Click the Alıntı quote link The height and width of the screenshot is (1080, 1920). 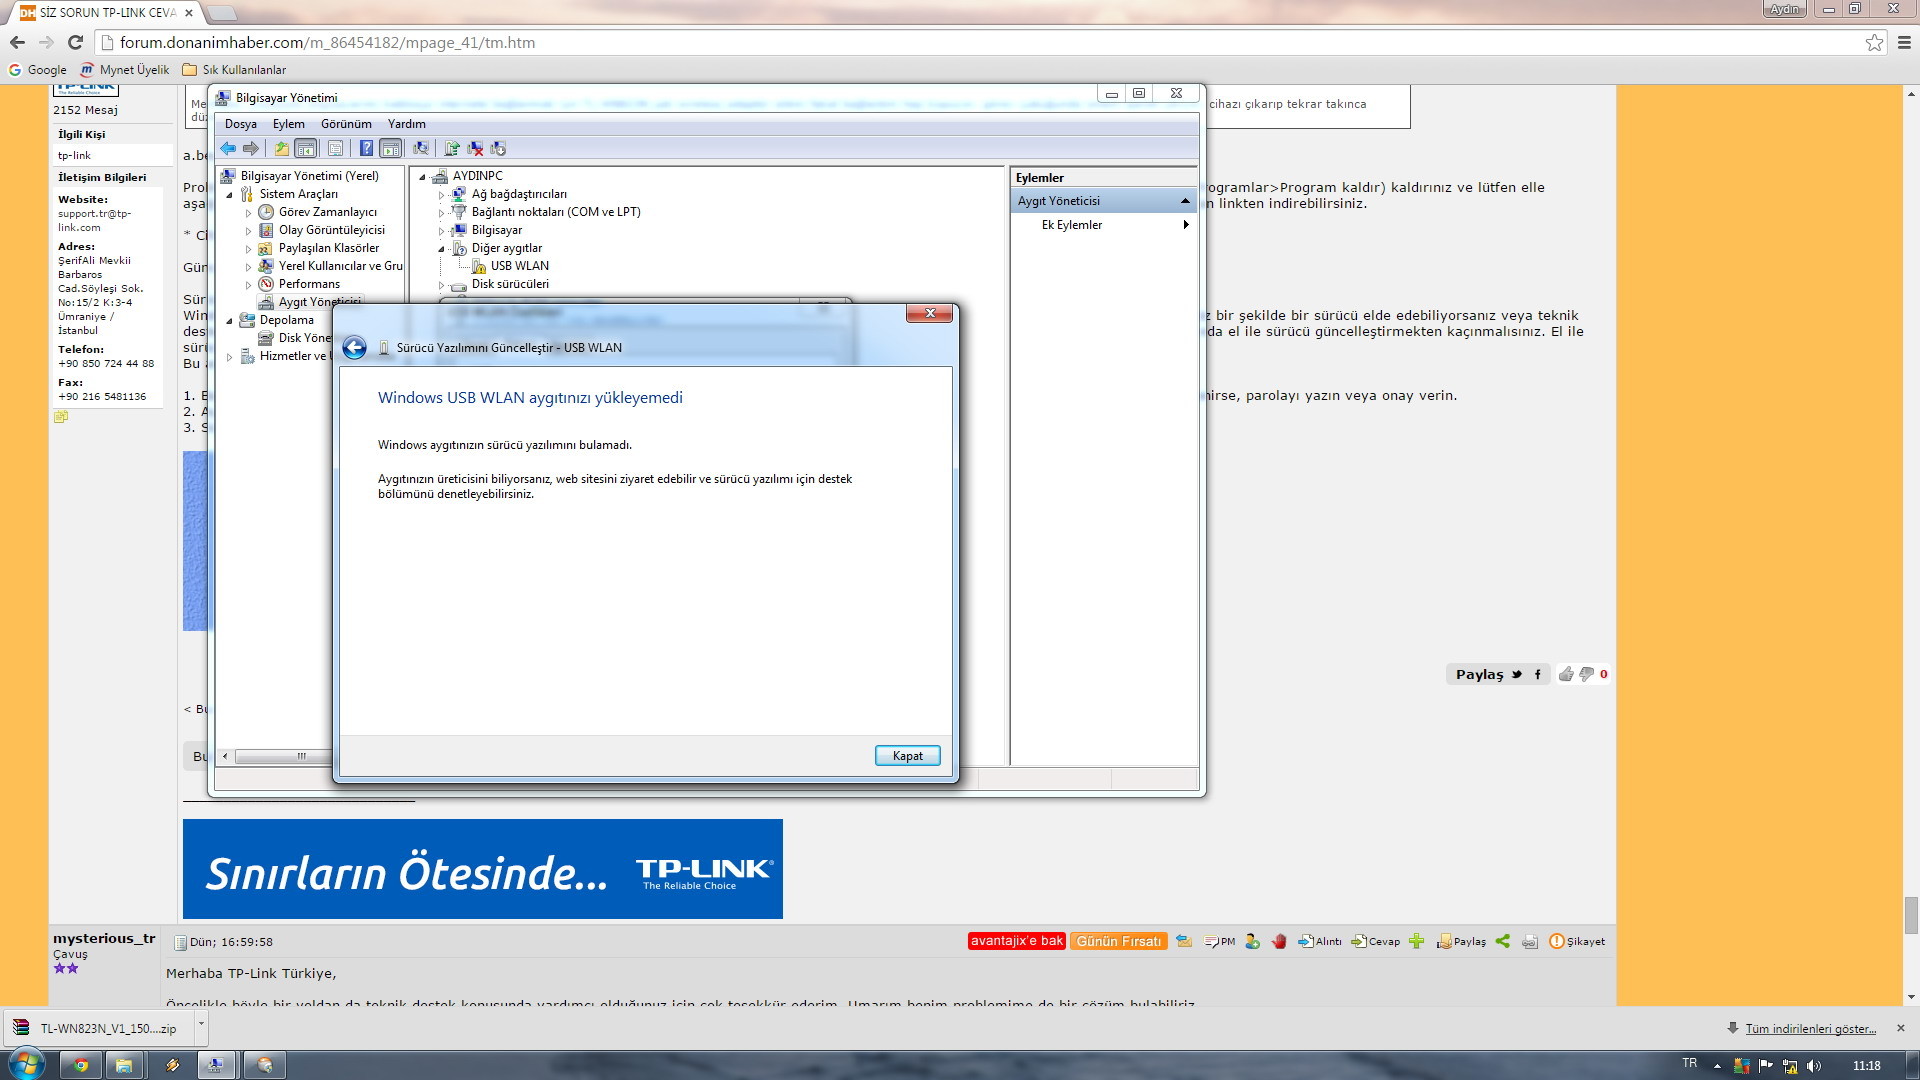1320,941
